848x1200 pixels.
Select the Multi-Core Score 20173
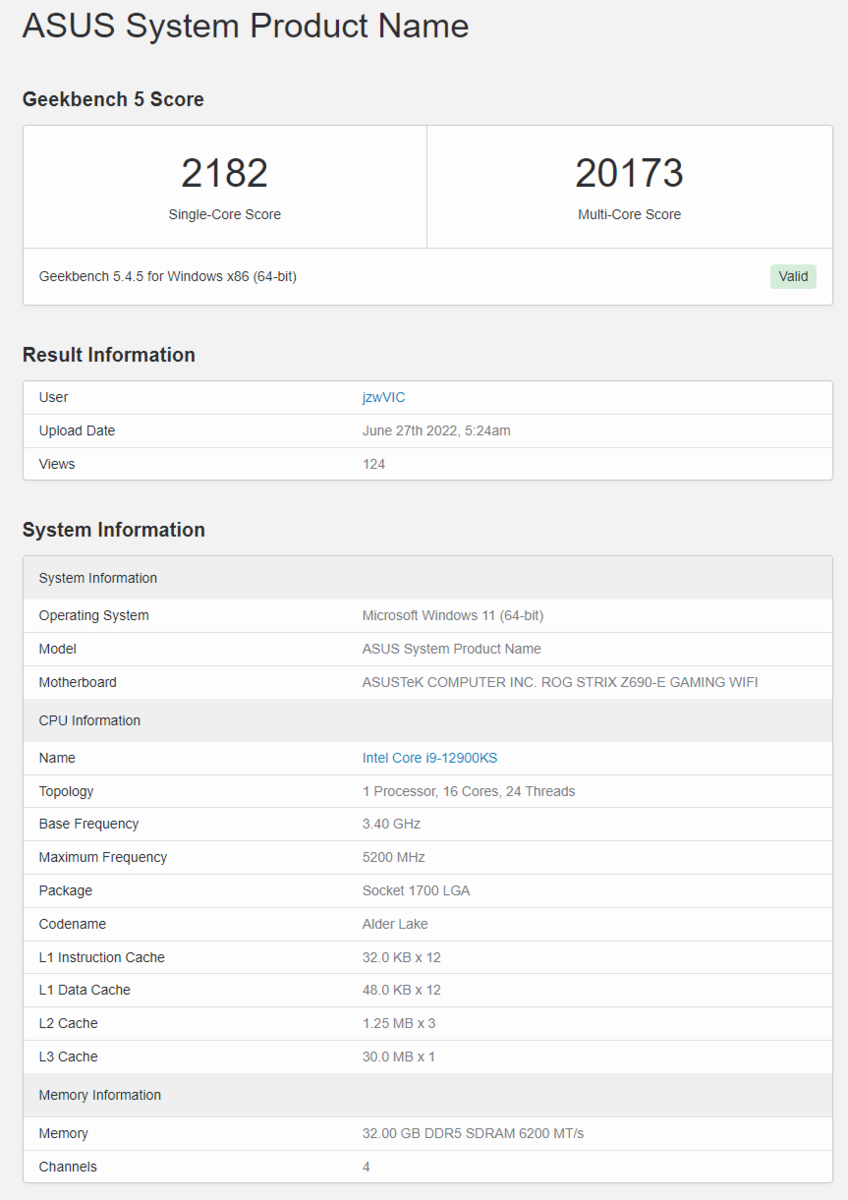point(629,172)
